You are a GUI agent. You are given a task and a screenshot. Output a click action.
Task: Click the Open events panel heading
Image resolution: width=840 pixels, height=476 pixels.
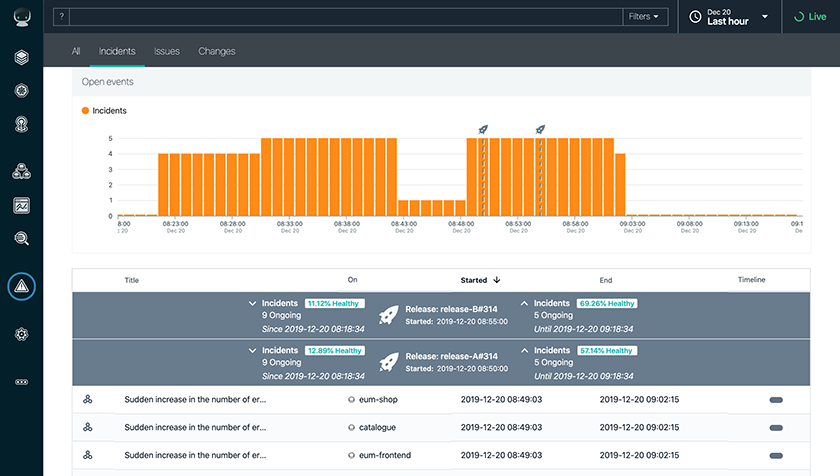click(x=108, y=82)
